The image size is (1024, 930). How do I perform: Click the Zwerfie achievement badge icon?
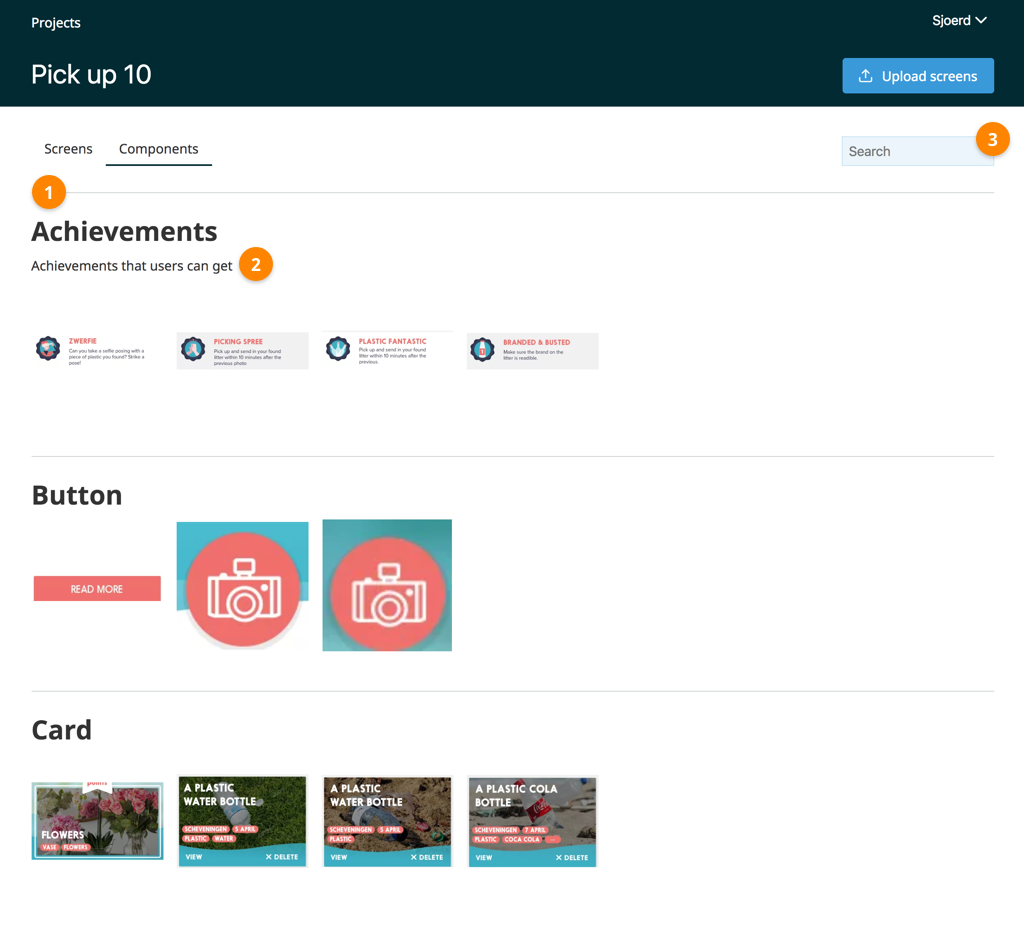(48, 349)
